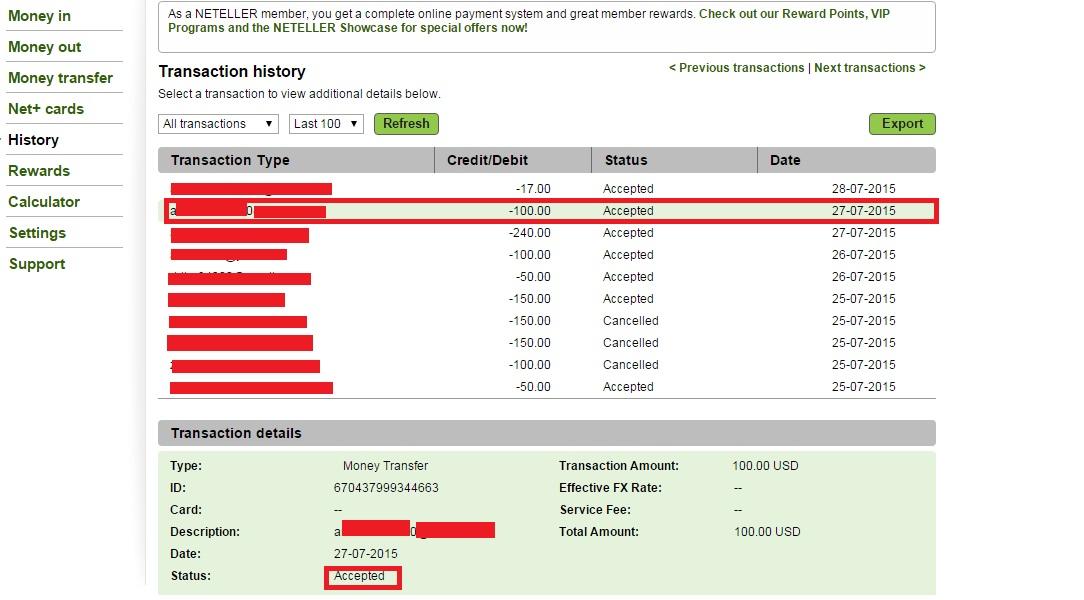The image size is (1084, 600).
Task: Click the Date column header
Action: (785, 160)
